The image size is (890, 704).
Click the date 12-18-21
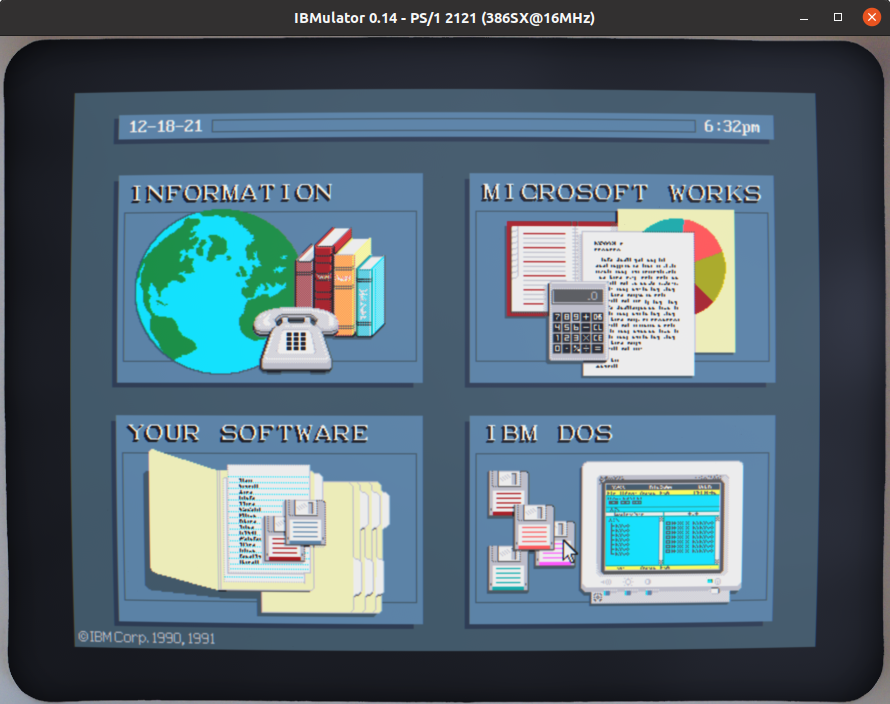coord(166,126)
